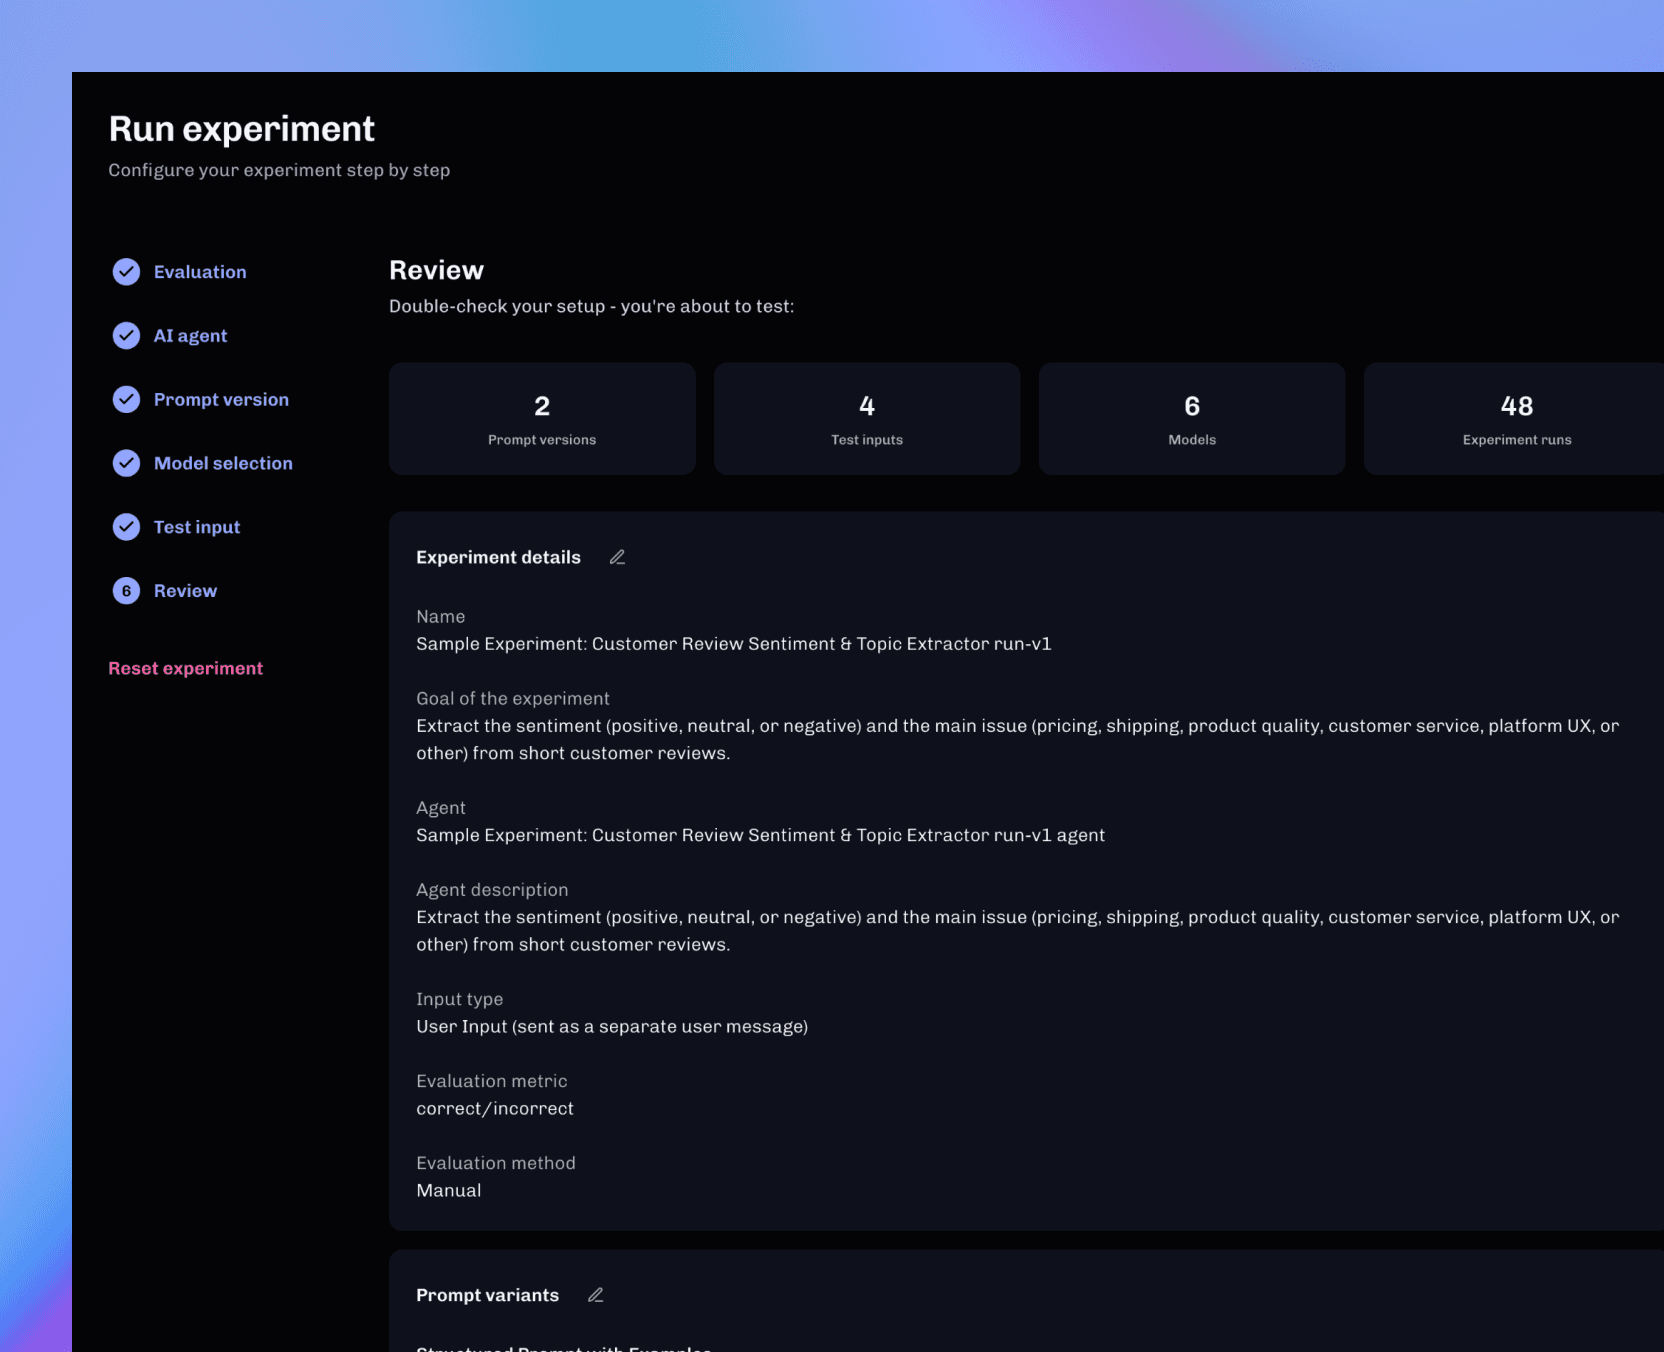
Task: Click the Models summary card showing 6
Action: [1191, 418]
